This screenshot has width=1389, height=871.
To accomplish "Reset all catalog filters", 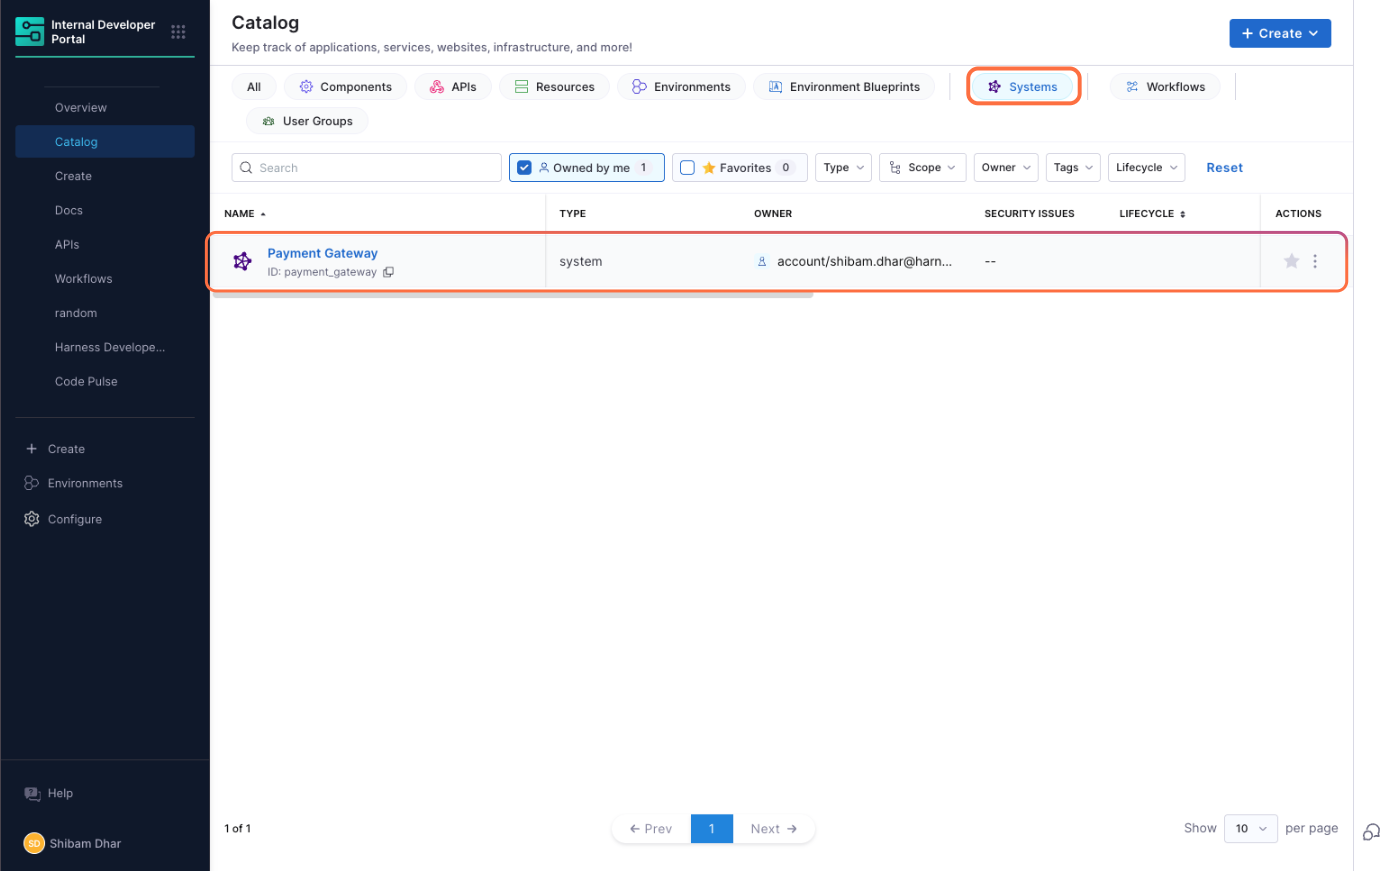I will pyautogui.click(x=1224, y=168).
